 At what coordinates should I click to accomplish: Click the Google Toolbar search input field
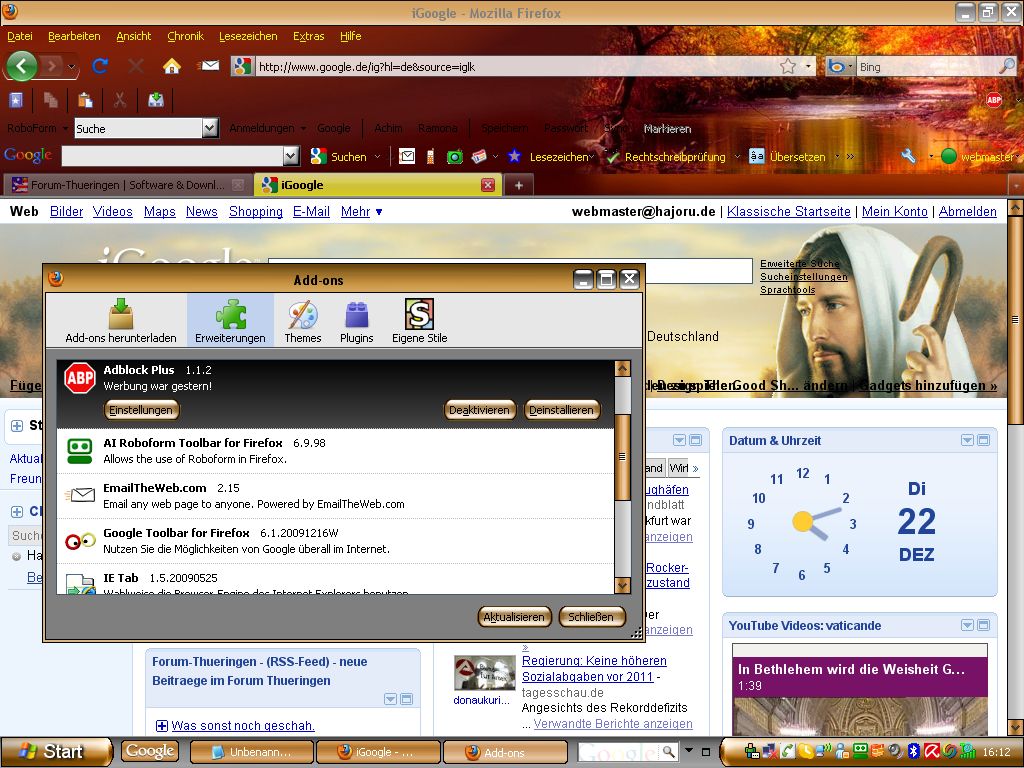click(172, 156)
